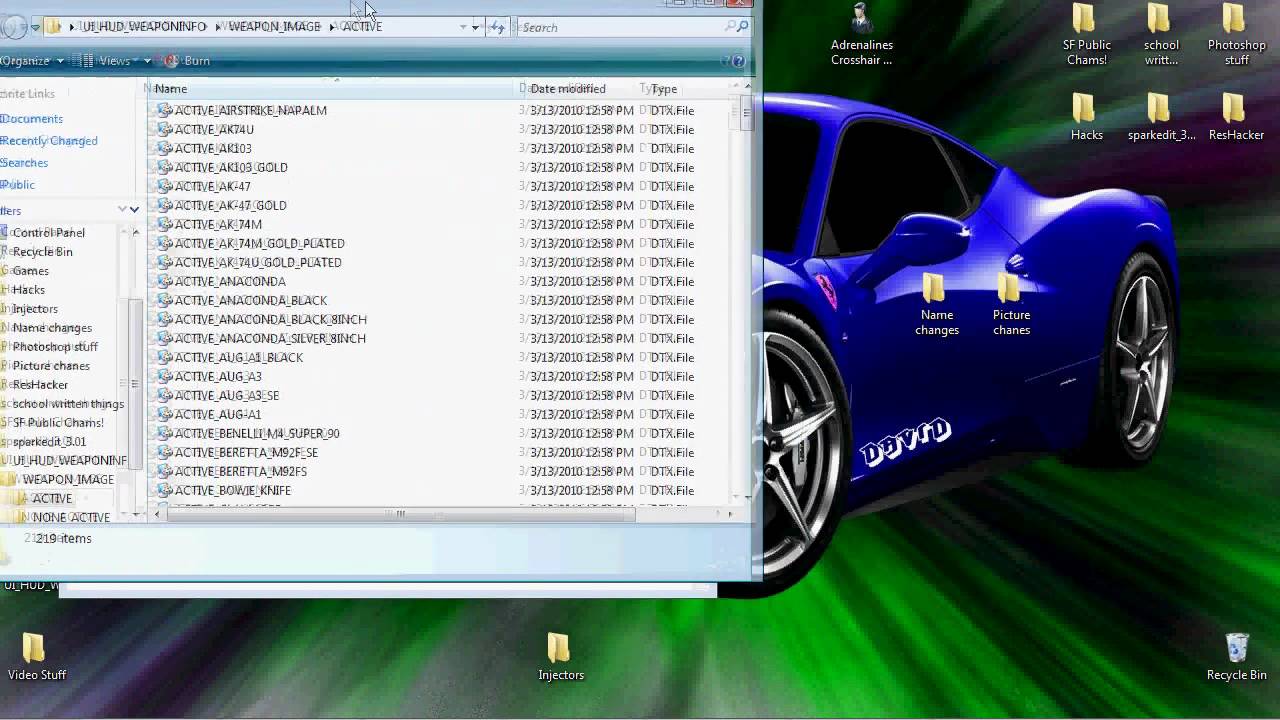Screen dimensions: 1280x720
Task: Go to WEAPON_IMAGE breadcrumb
Action: pos(275,27)
